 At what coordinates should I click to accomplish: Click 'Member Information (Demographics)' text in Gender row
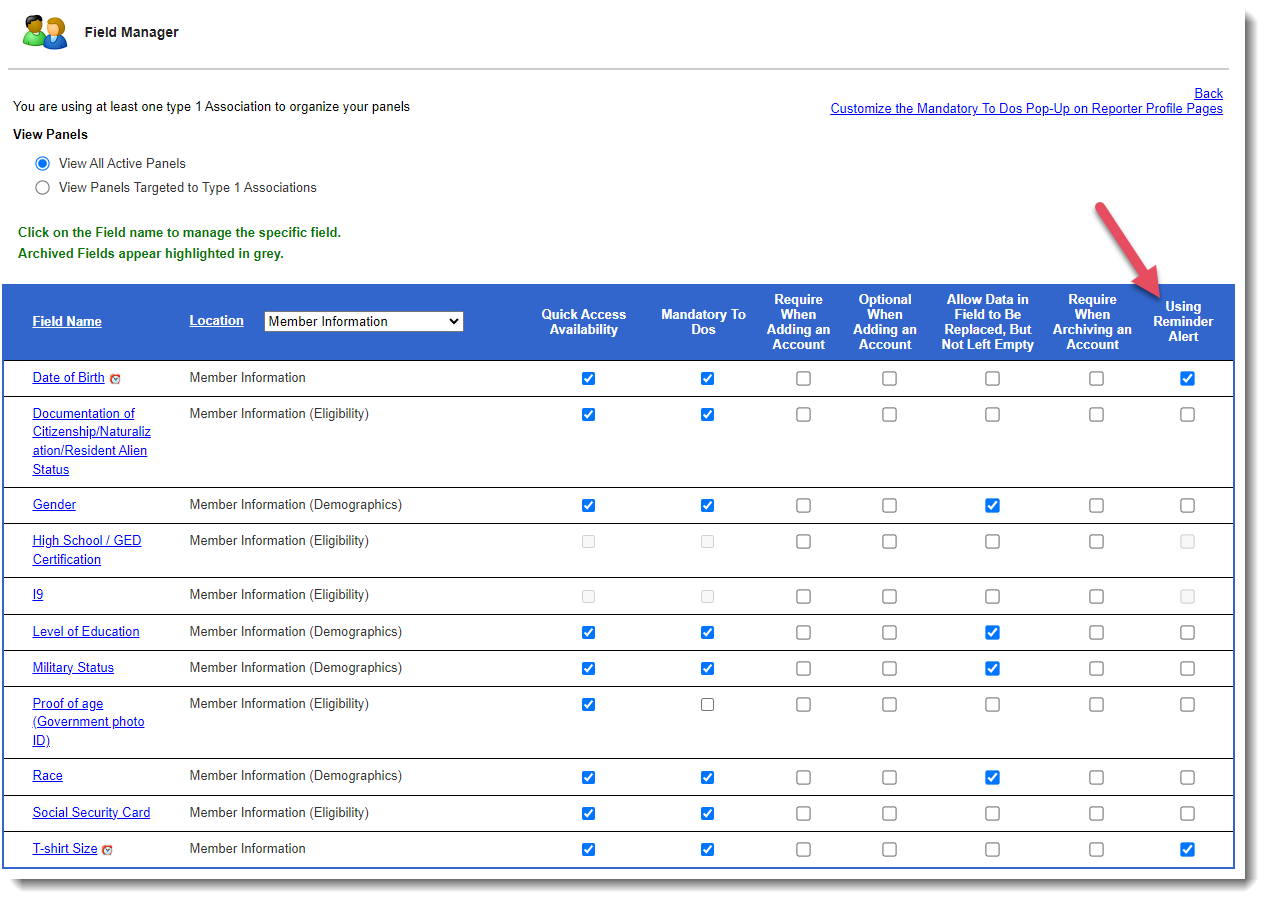point(296,504)
